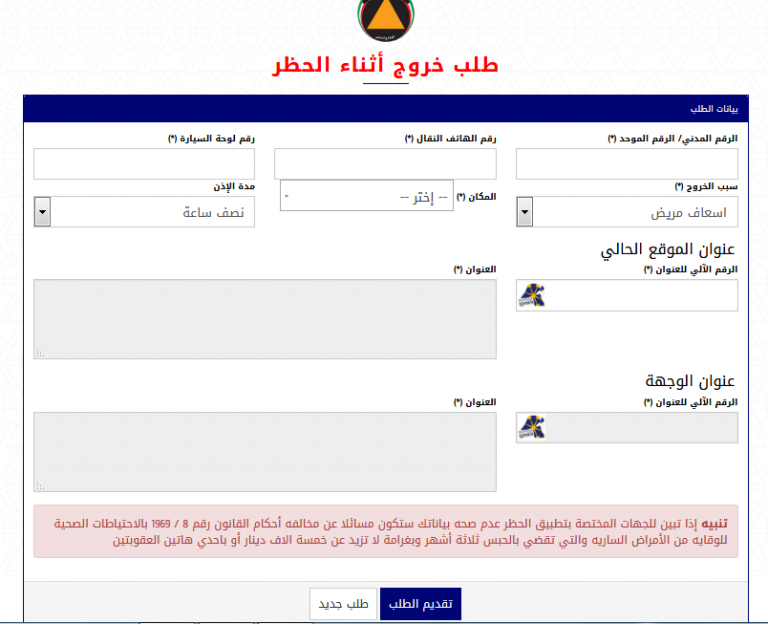Viewport: 768px width, 624px height.
Task: Click the orange triangle logo at page top
Action: (x=385, y=20)
